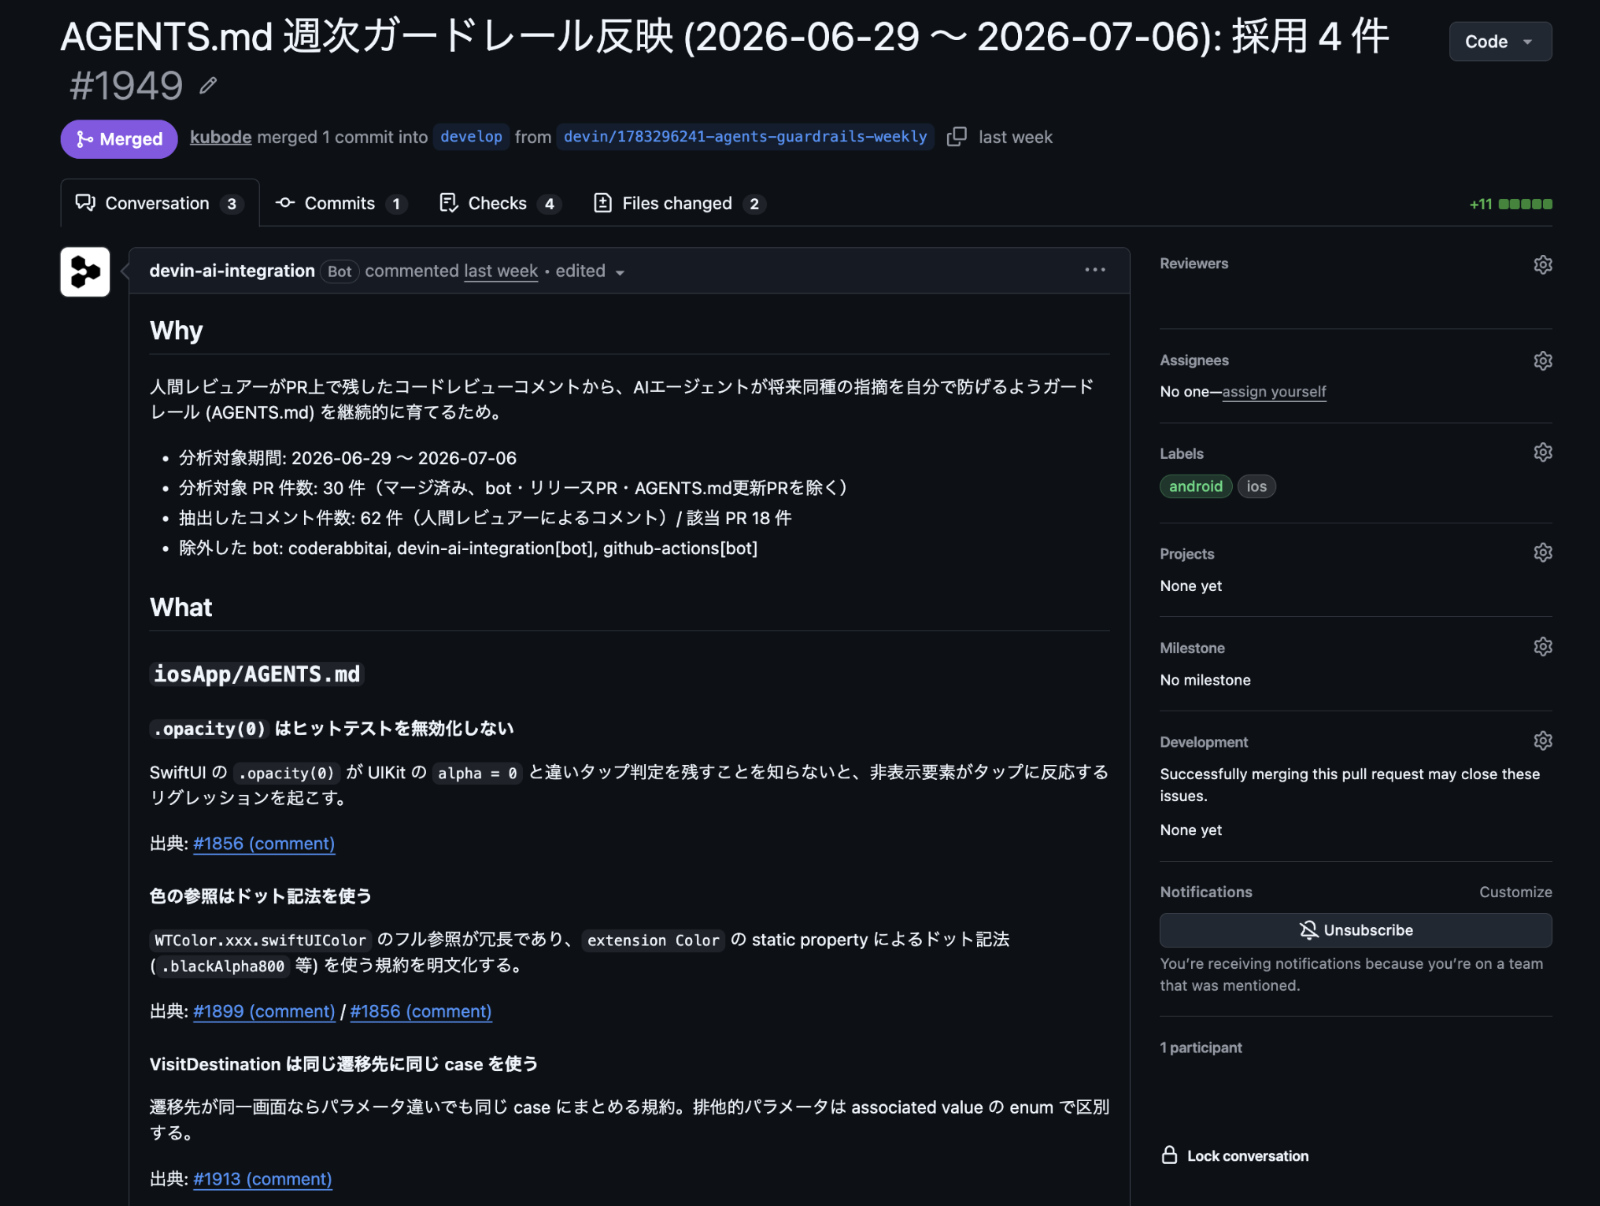Click the iosApp/AGENTS.md heading
The image size is (1600, 1206).
click(257, 674)
